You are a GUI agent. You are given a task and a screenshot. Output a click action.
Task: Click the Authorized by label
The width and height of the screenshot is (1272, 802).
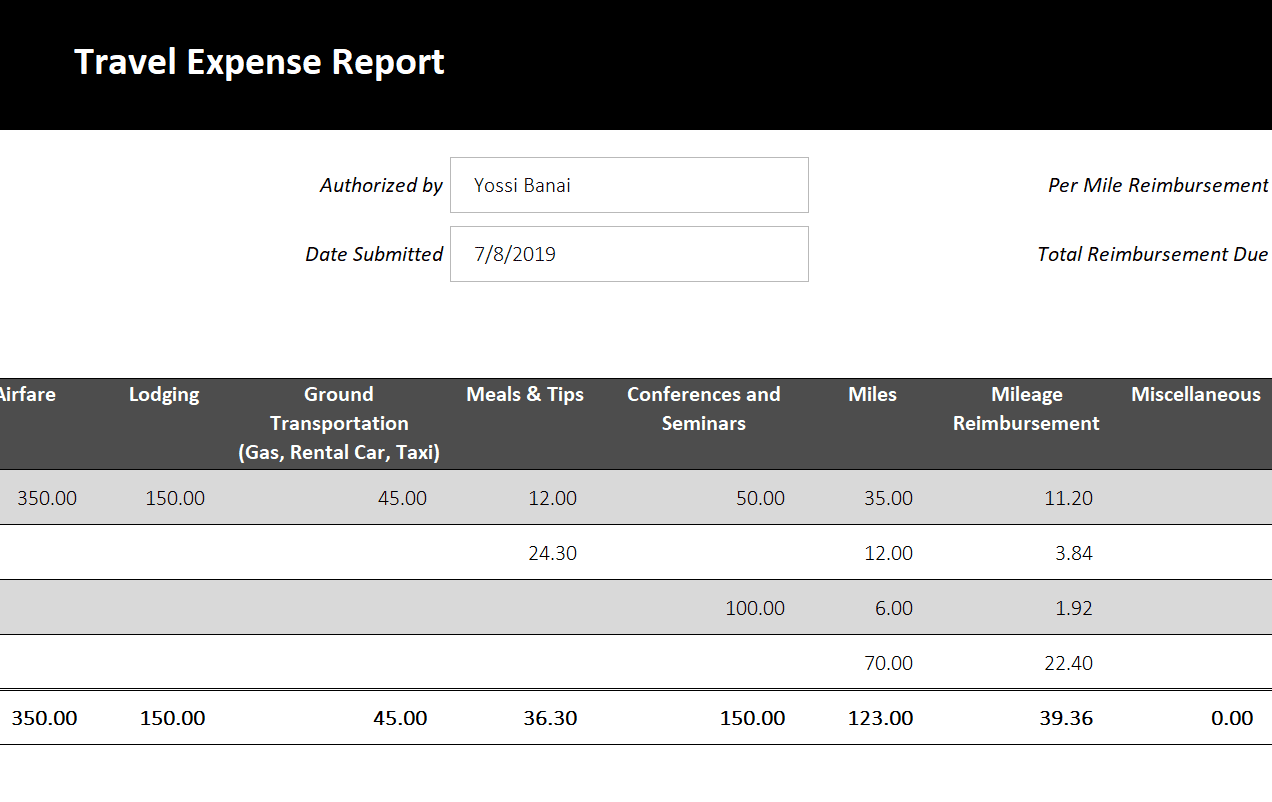click(381, 185)
